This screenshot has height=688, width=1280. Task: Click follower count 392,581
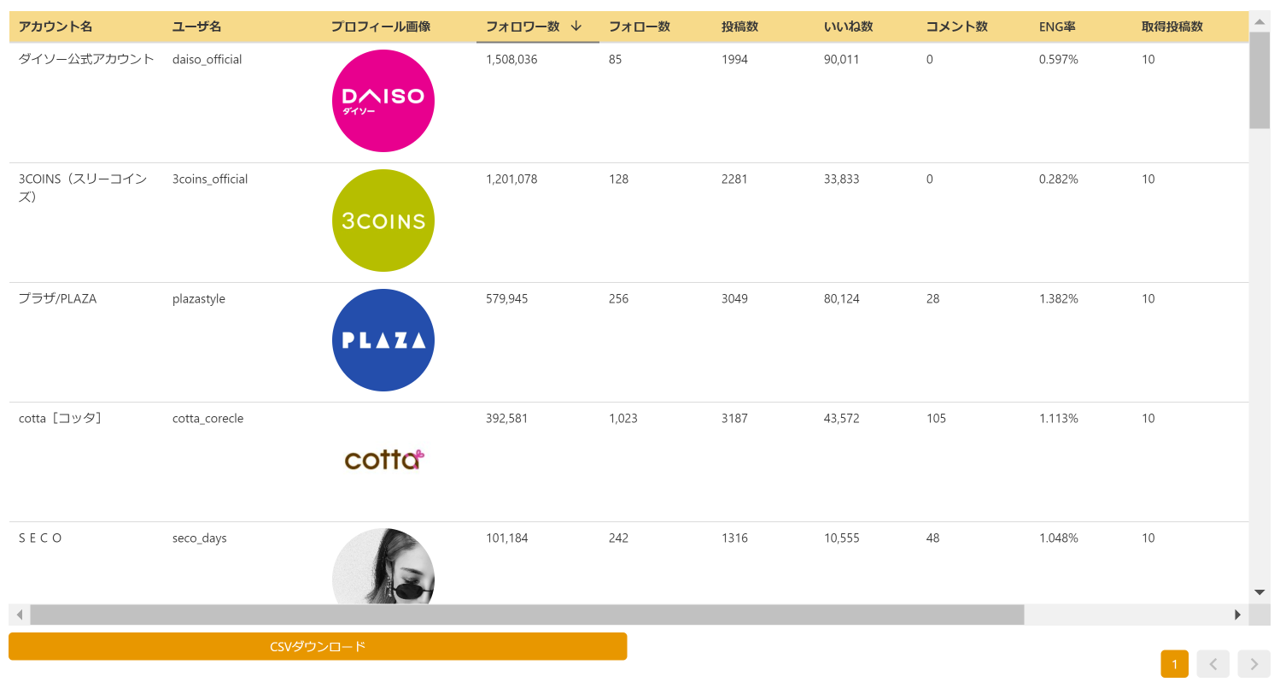(x=507, y=418)
